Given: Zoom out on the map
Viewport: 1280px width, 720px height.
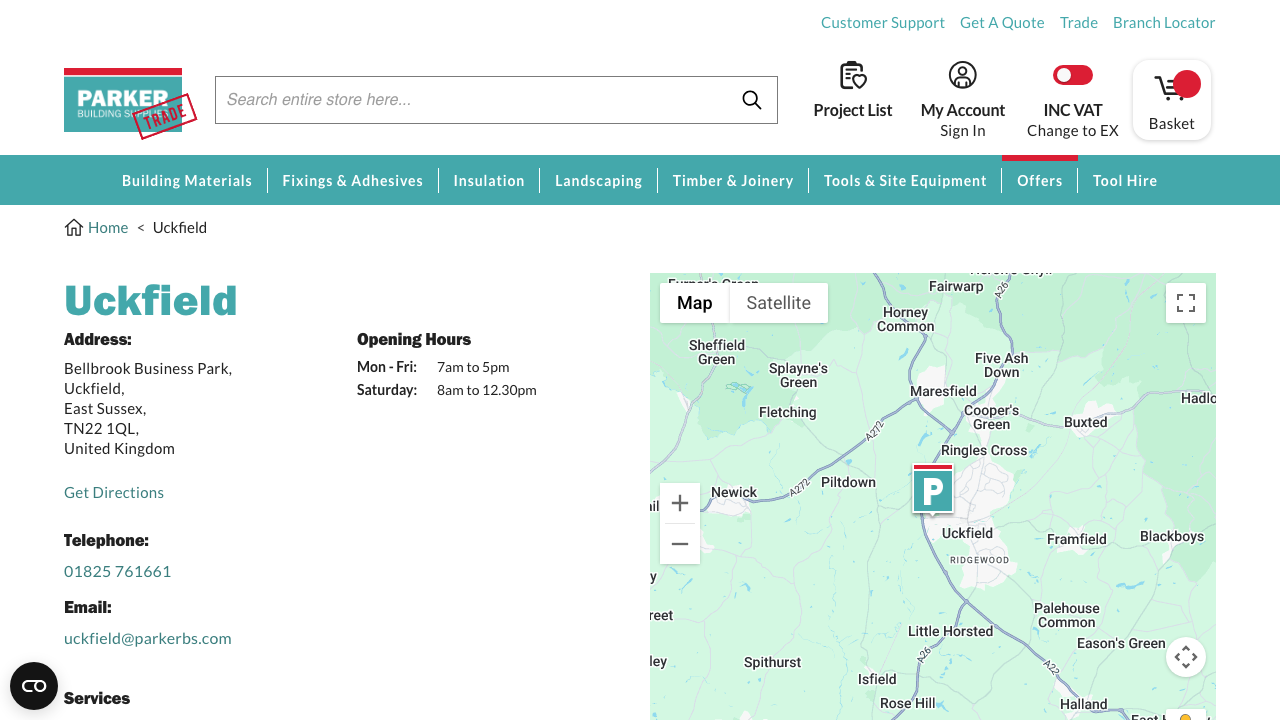Looking at the screenshot, I should click(x=680, y=544).
